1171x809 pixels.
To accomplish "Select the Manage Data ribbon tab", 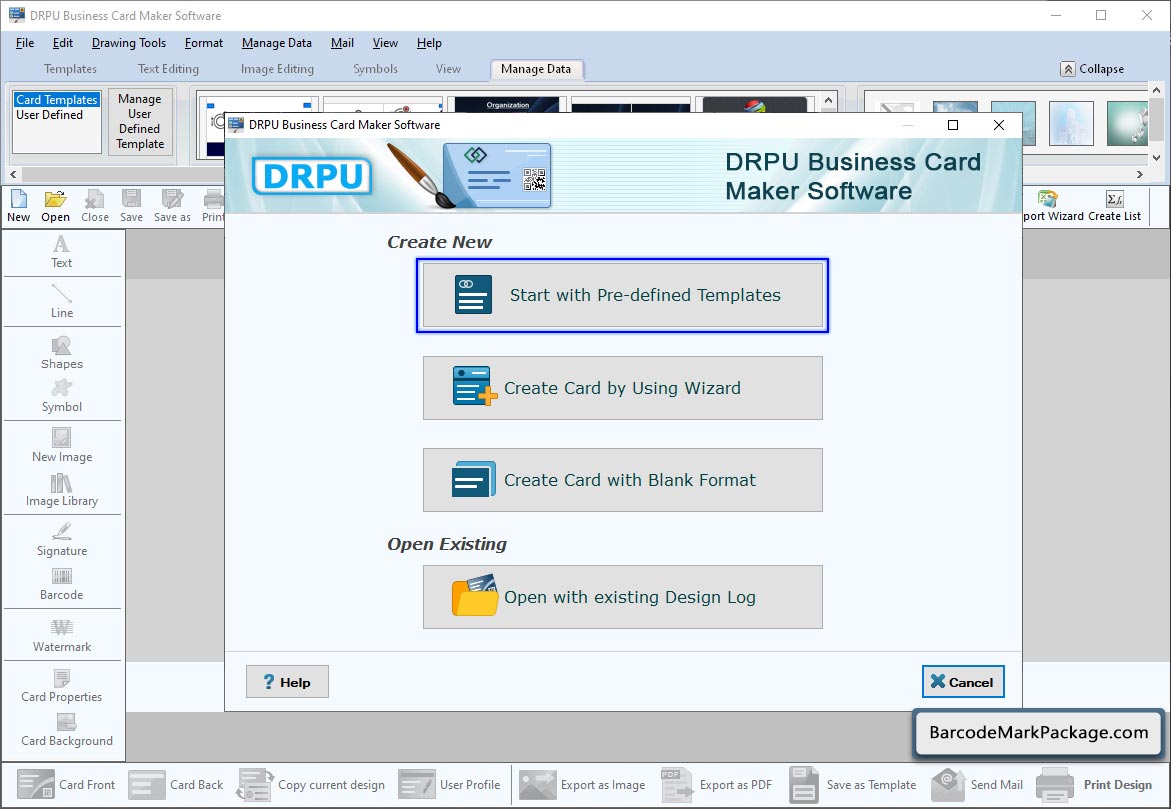I will click(x=535, y=69).
